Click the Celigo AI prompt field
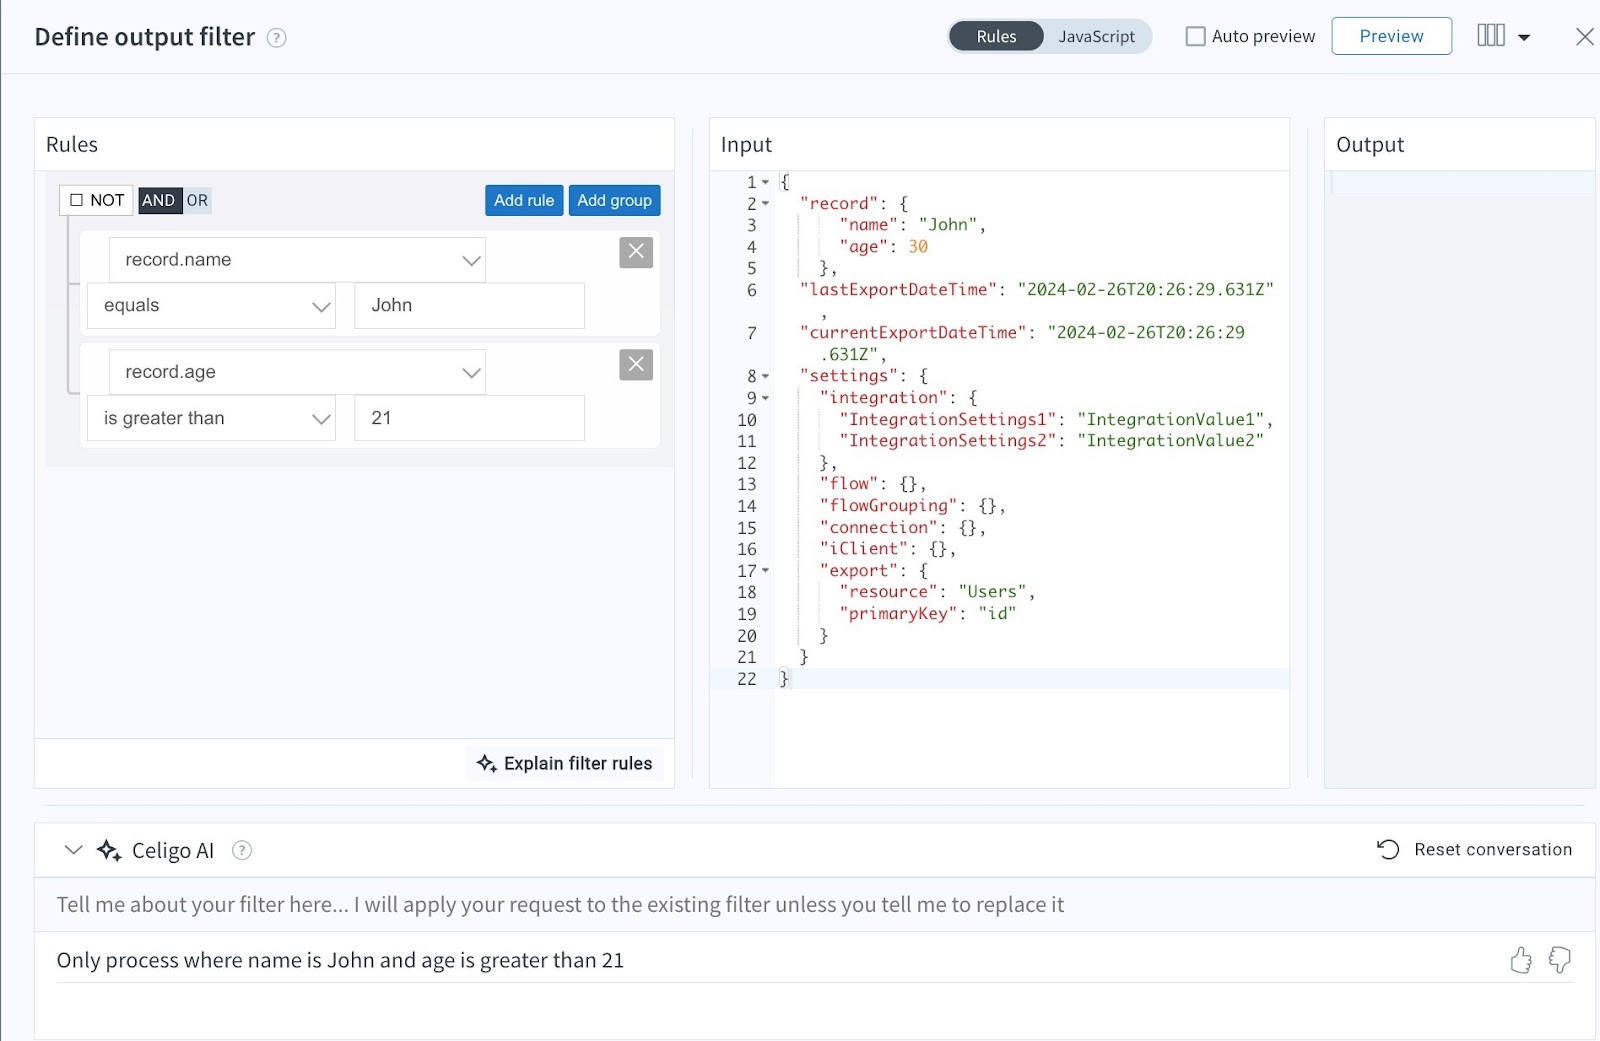The image size is (1600, 1041). pyautogui.click(x=814, y=905)
